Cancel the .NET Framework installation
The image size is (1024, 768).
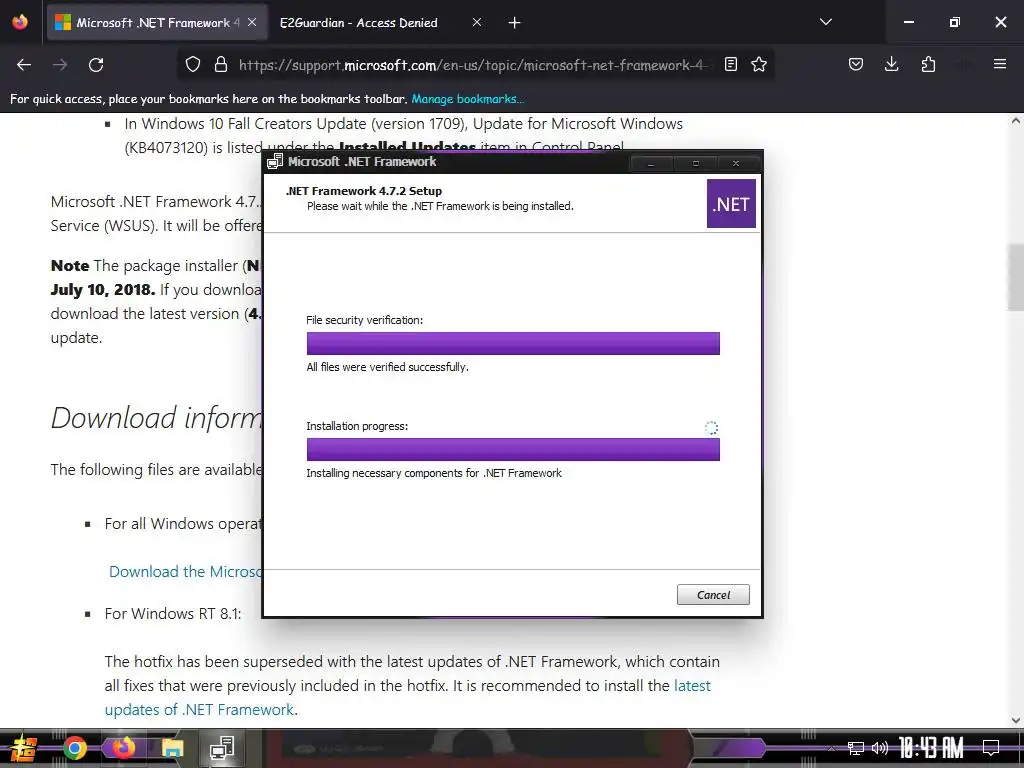pyautogui.click(x=713, y=594)
